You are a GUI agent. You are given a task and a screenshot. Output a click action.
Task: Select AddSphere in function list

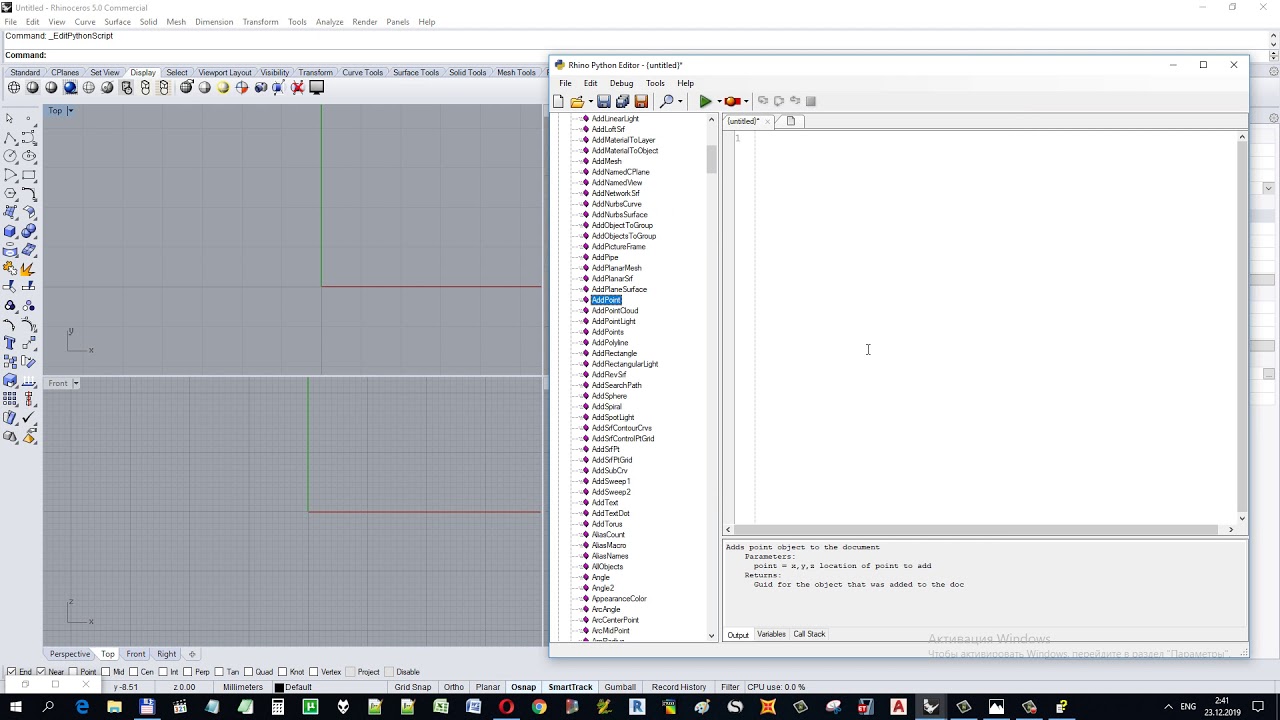[609, 396]
